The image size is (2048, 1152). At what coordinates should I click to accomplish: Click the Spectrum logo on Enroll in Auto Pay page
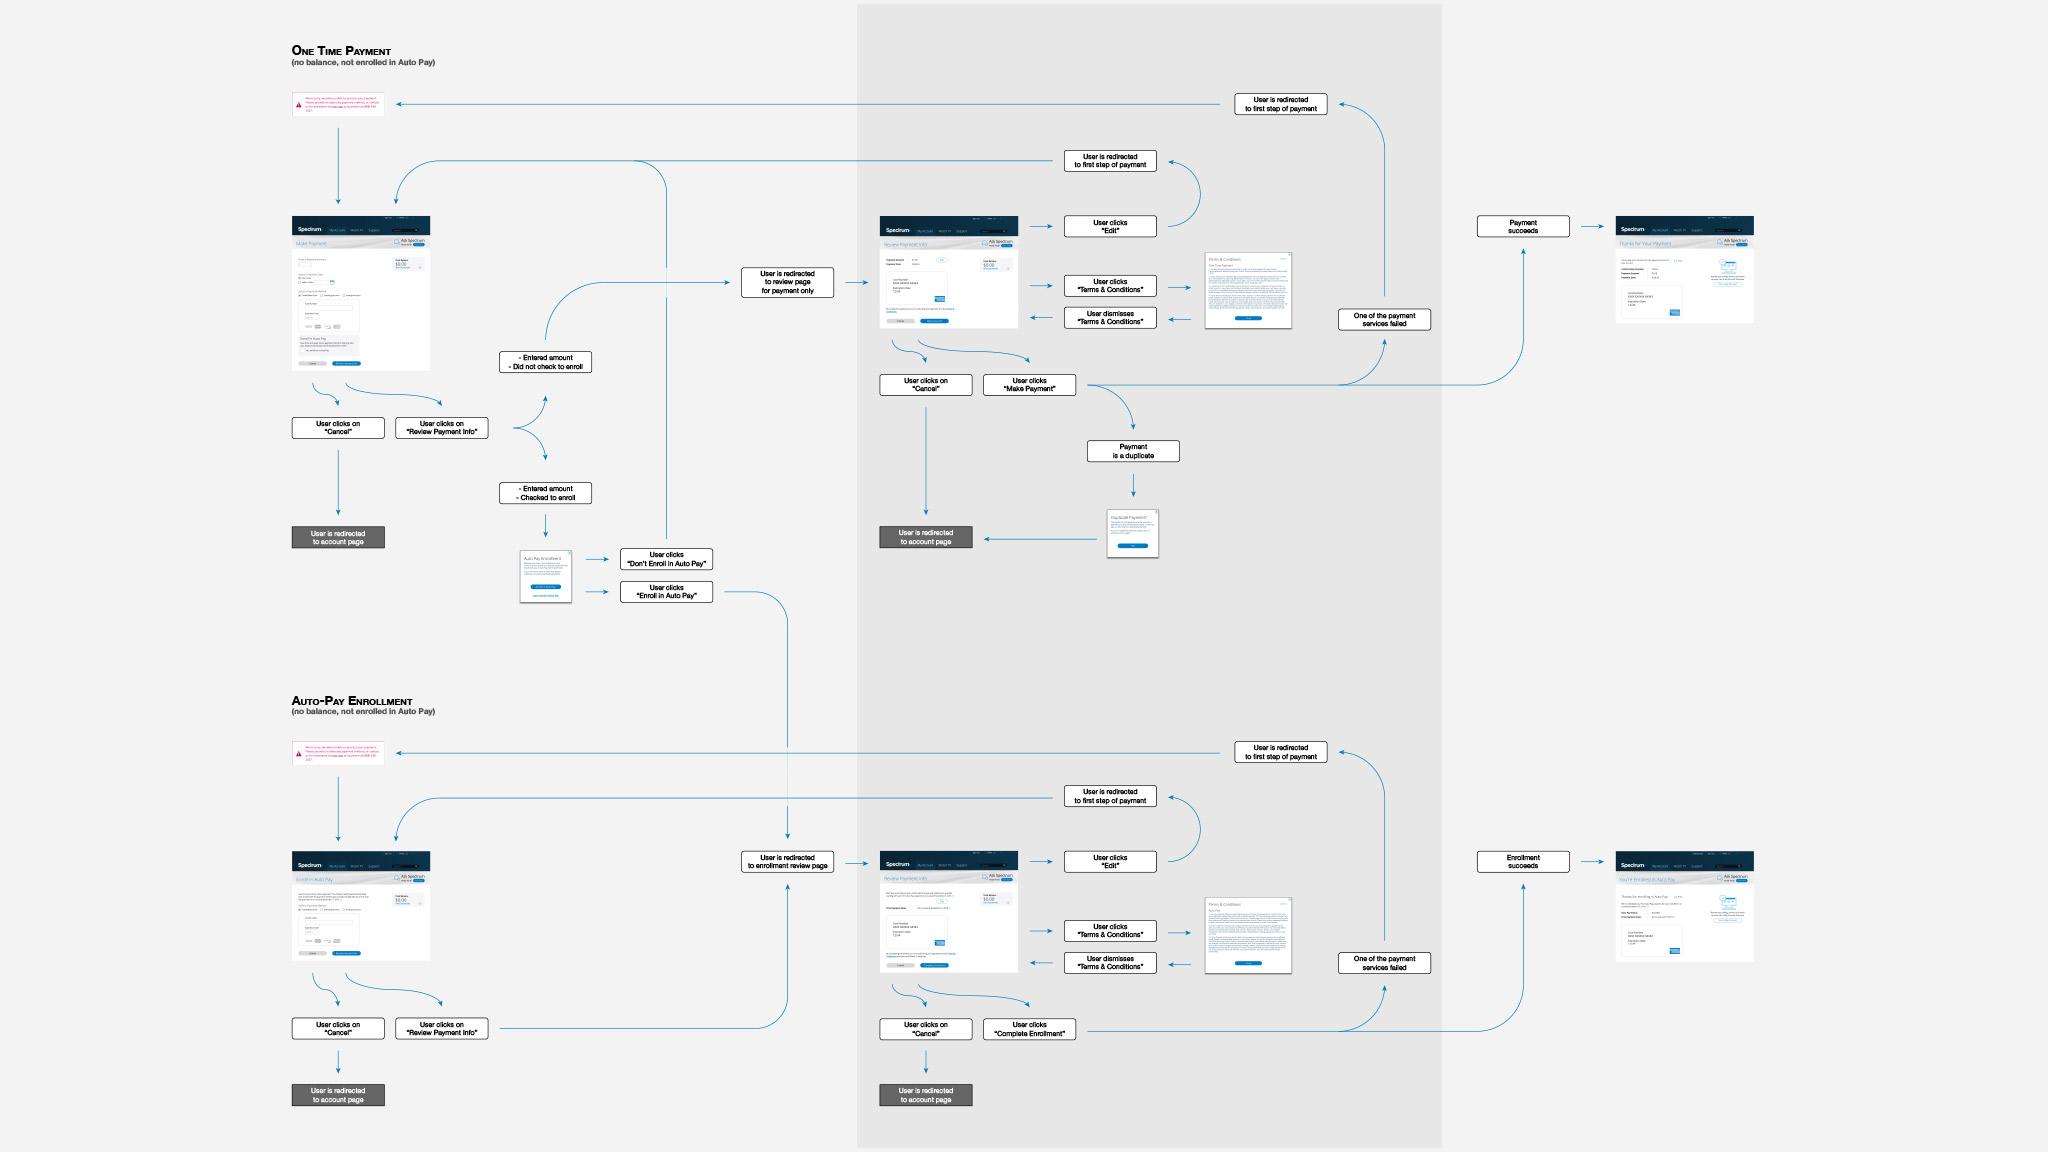click(309, 865)
